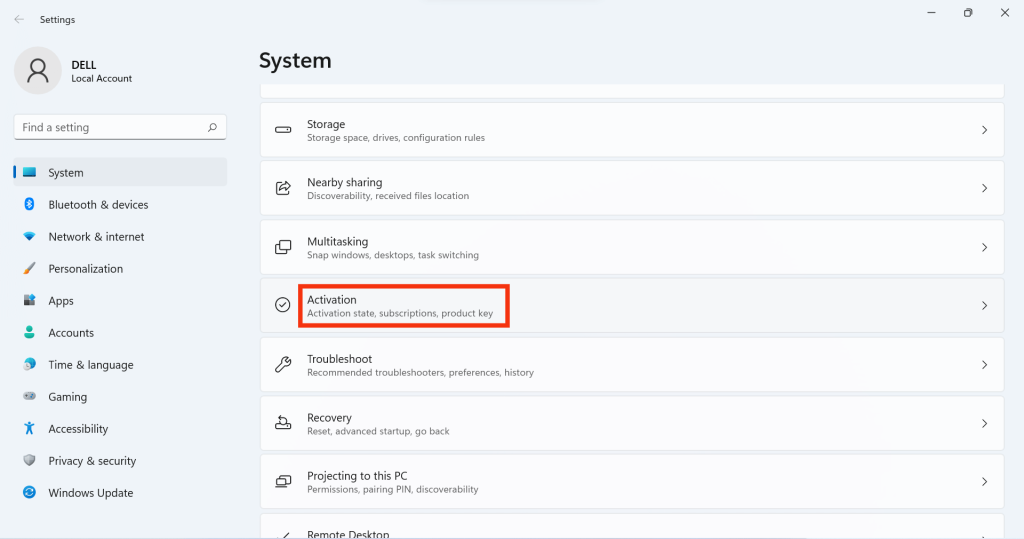Open Remote Desktop settings
This screenshot has width=1024, height=539.
632,527
